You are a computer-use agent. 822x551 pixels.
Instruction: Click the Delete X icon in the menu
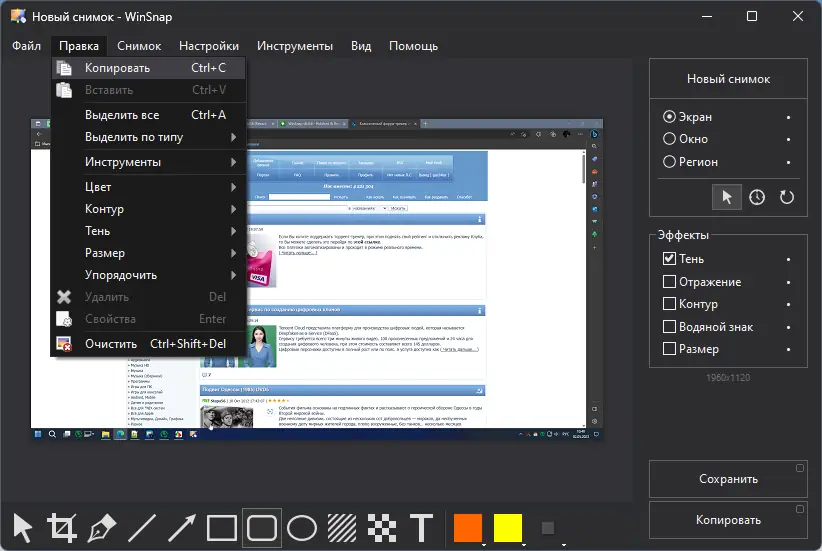coord(64,297)
